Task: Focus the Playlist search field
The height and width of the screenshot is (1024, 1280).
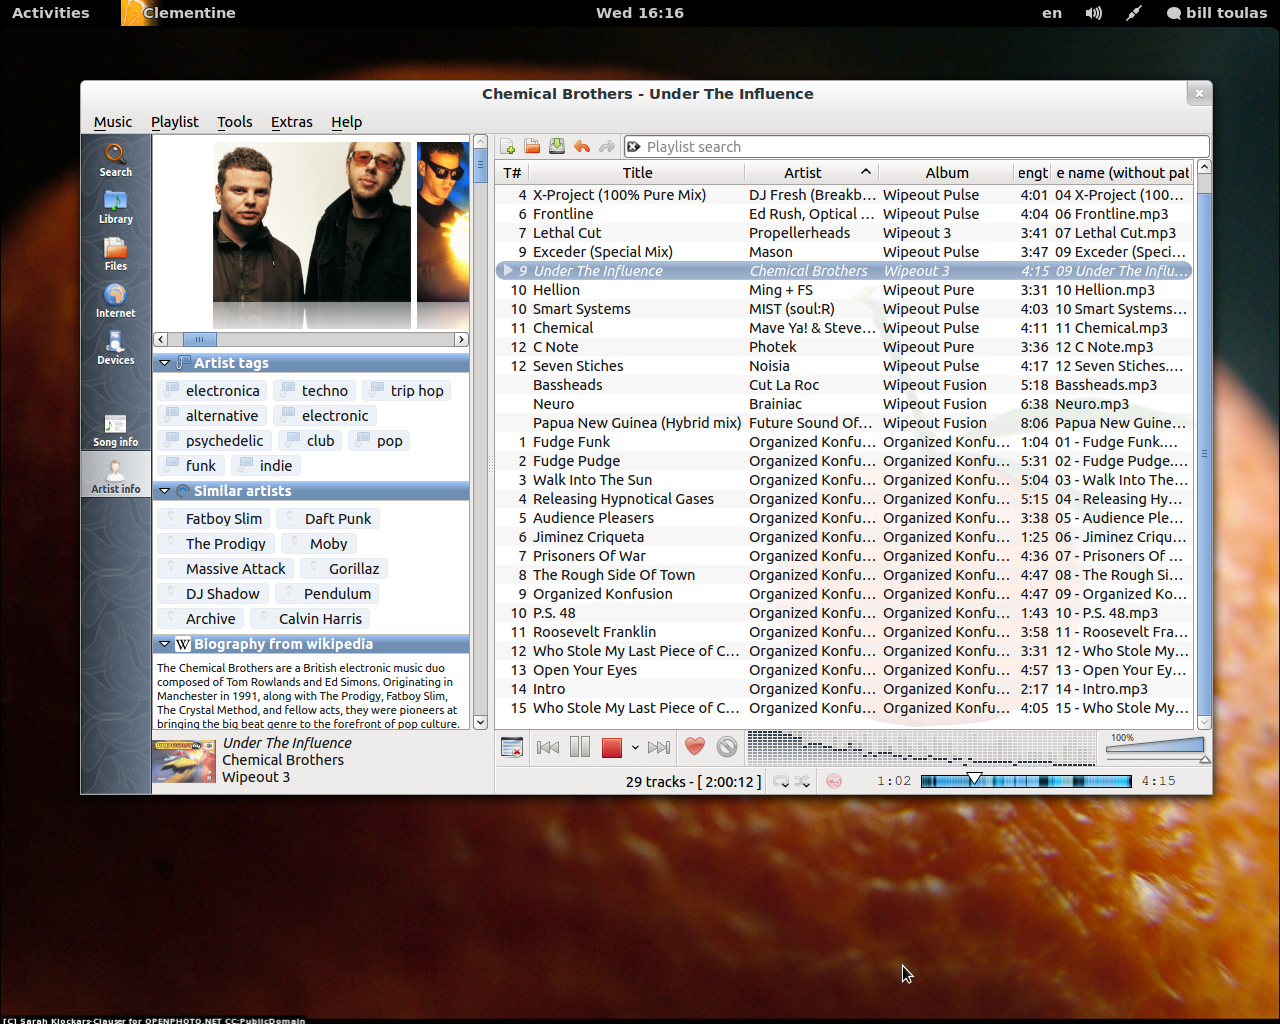Action: pos(916,147)
